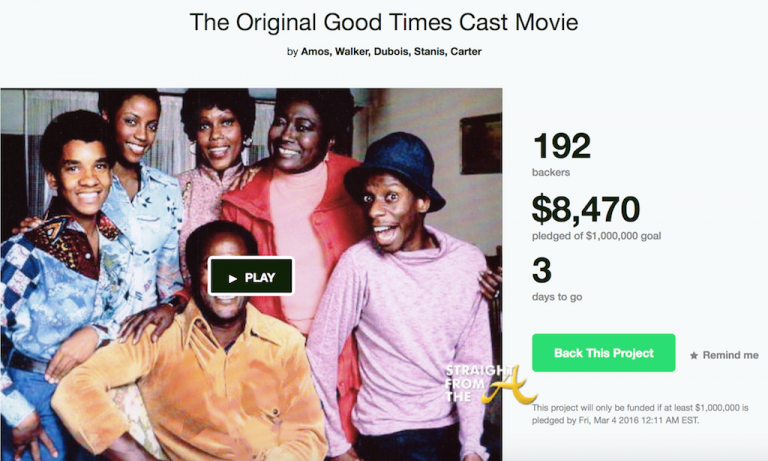
Task: Click the 3 days remaining number
Action: pos(541,273)
